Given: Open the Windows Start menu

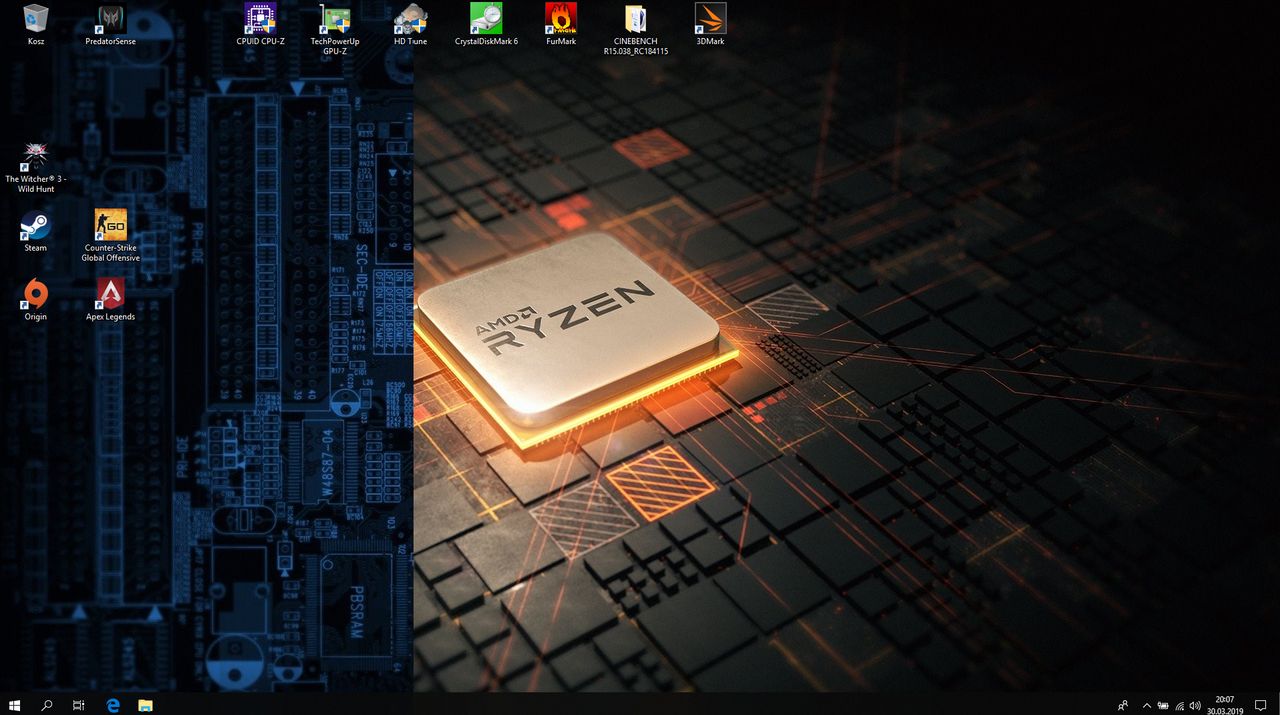Looking at the screenshot, I should [15, 705].
